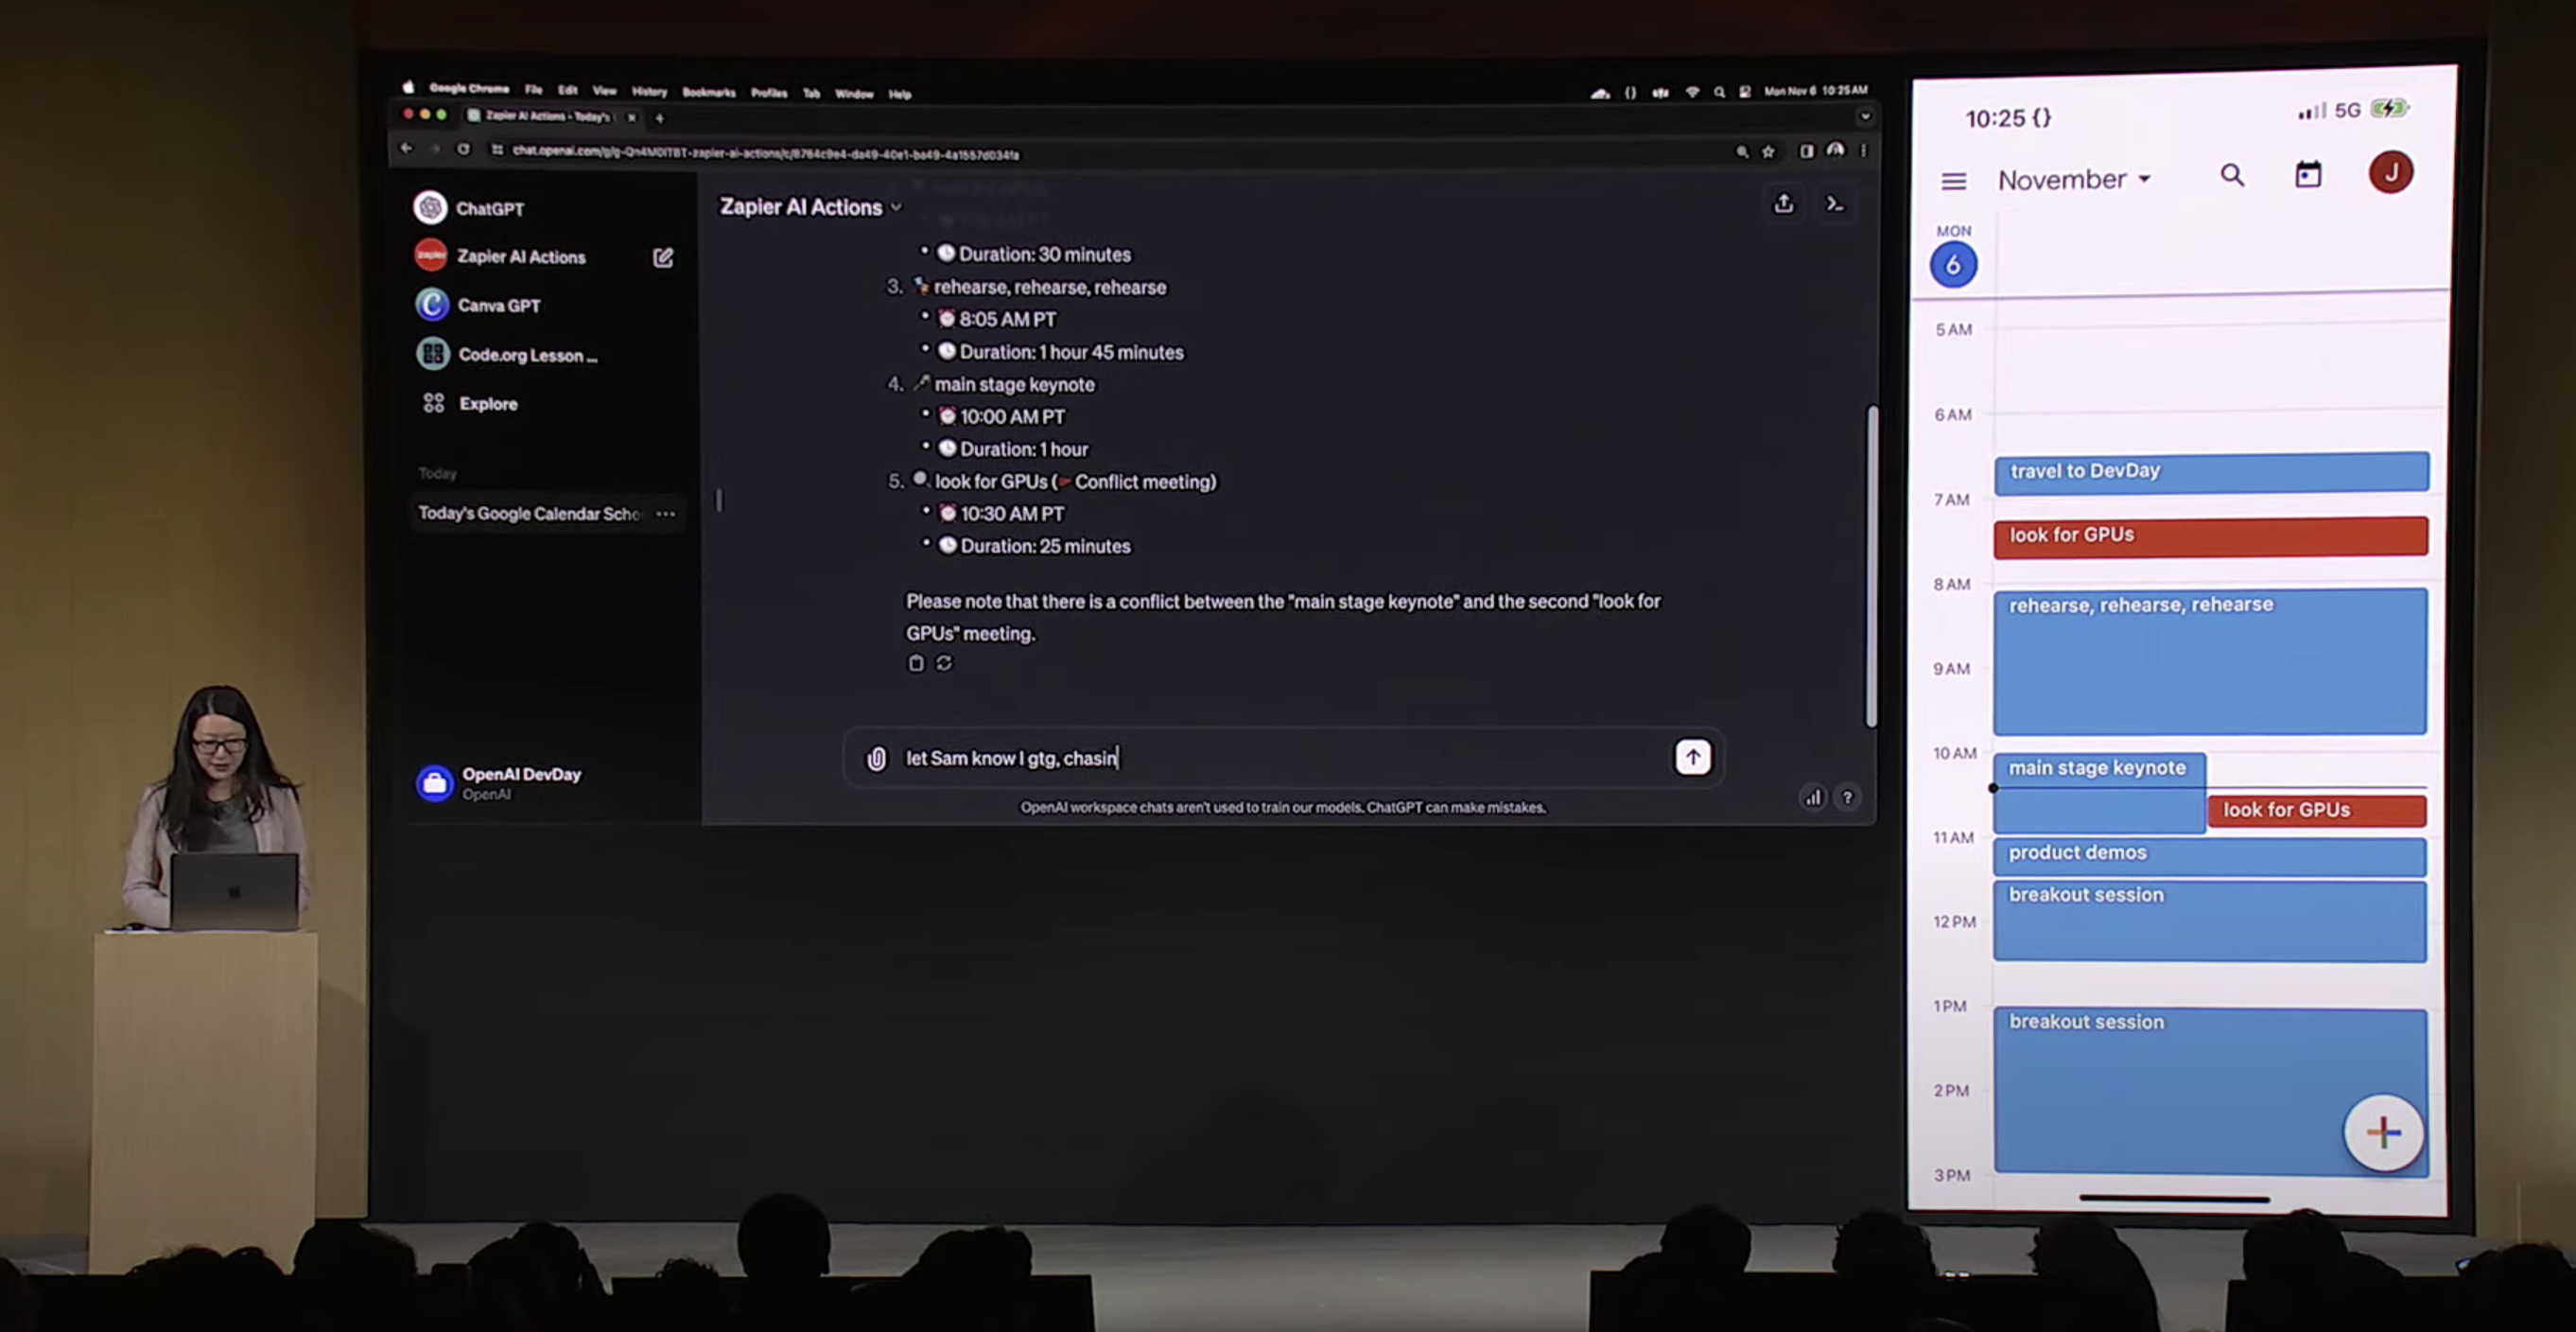Image resolution: width=2576 pixels, height=1332 pixels.
Task: Click the paperclip attach file icon
Action: (876, 758)
